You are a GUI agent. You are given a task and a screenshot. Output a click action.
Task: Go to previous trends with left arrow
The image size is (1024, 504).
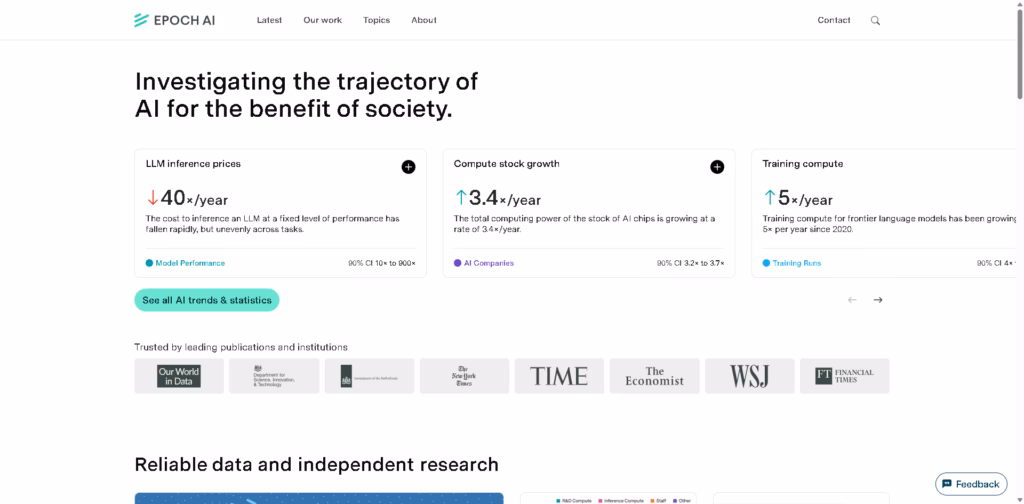[852, 300]
